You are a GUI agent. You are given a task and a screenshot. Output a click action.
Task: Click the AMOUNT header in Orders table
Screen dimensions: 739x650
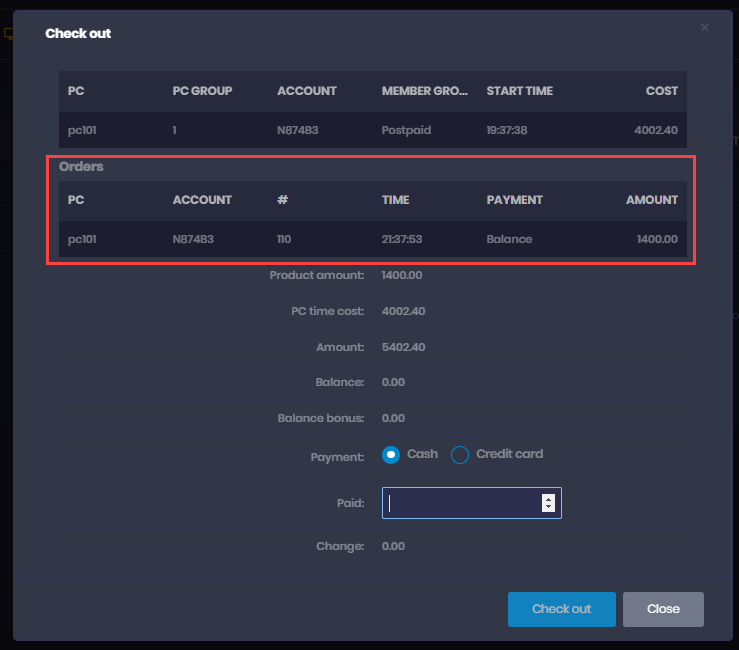[x=651, y=200]
